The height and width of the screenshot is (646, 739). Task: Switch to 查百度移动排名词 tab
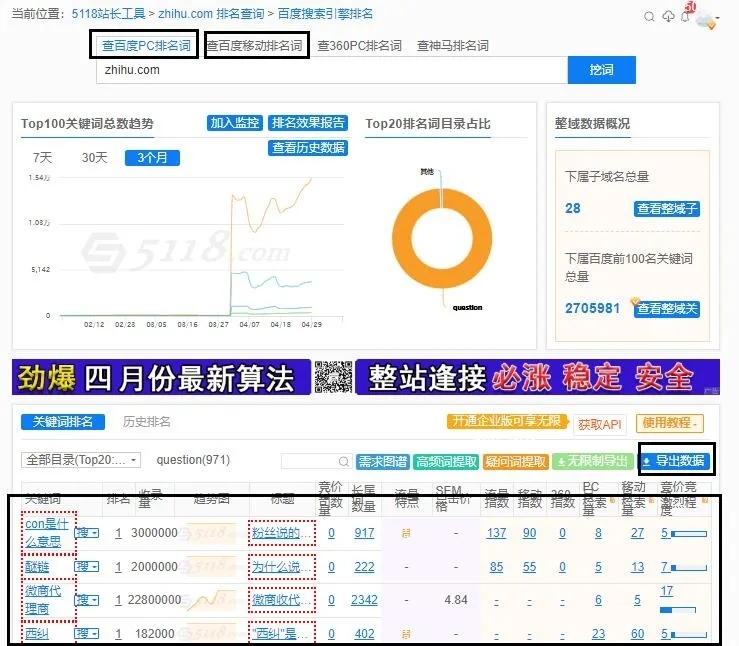point(255,45)
